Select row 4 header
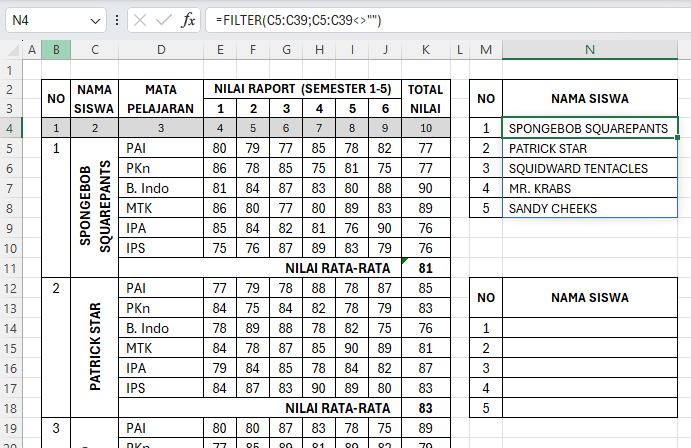Viewport: 691px width, 448px height. tap(11, 128)
